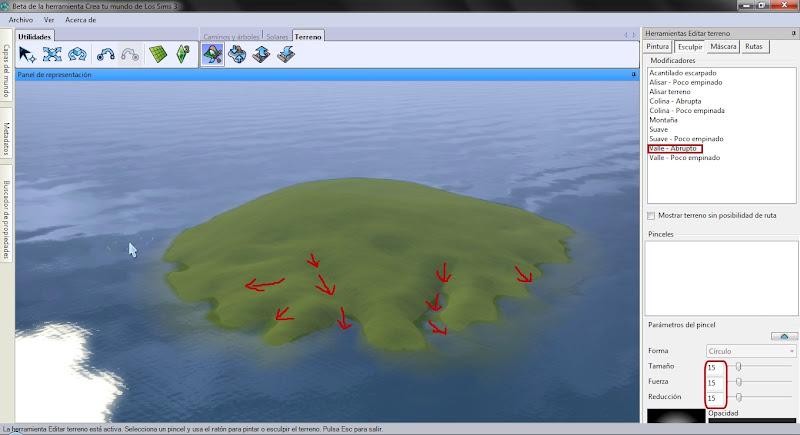Adjust the Reducción slider handle
The height and width of the screenshot is (435, 800).
[738, 397]
